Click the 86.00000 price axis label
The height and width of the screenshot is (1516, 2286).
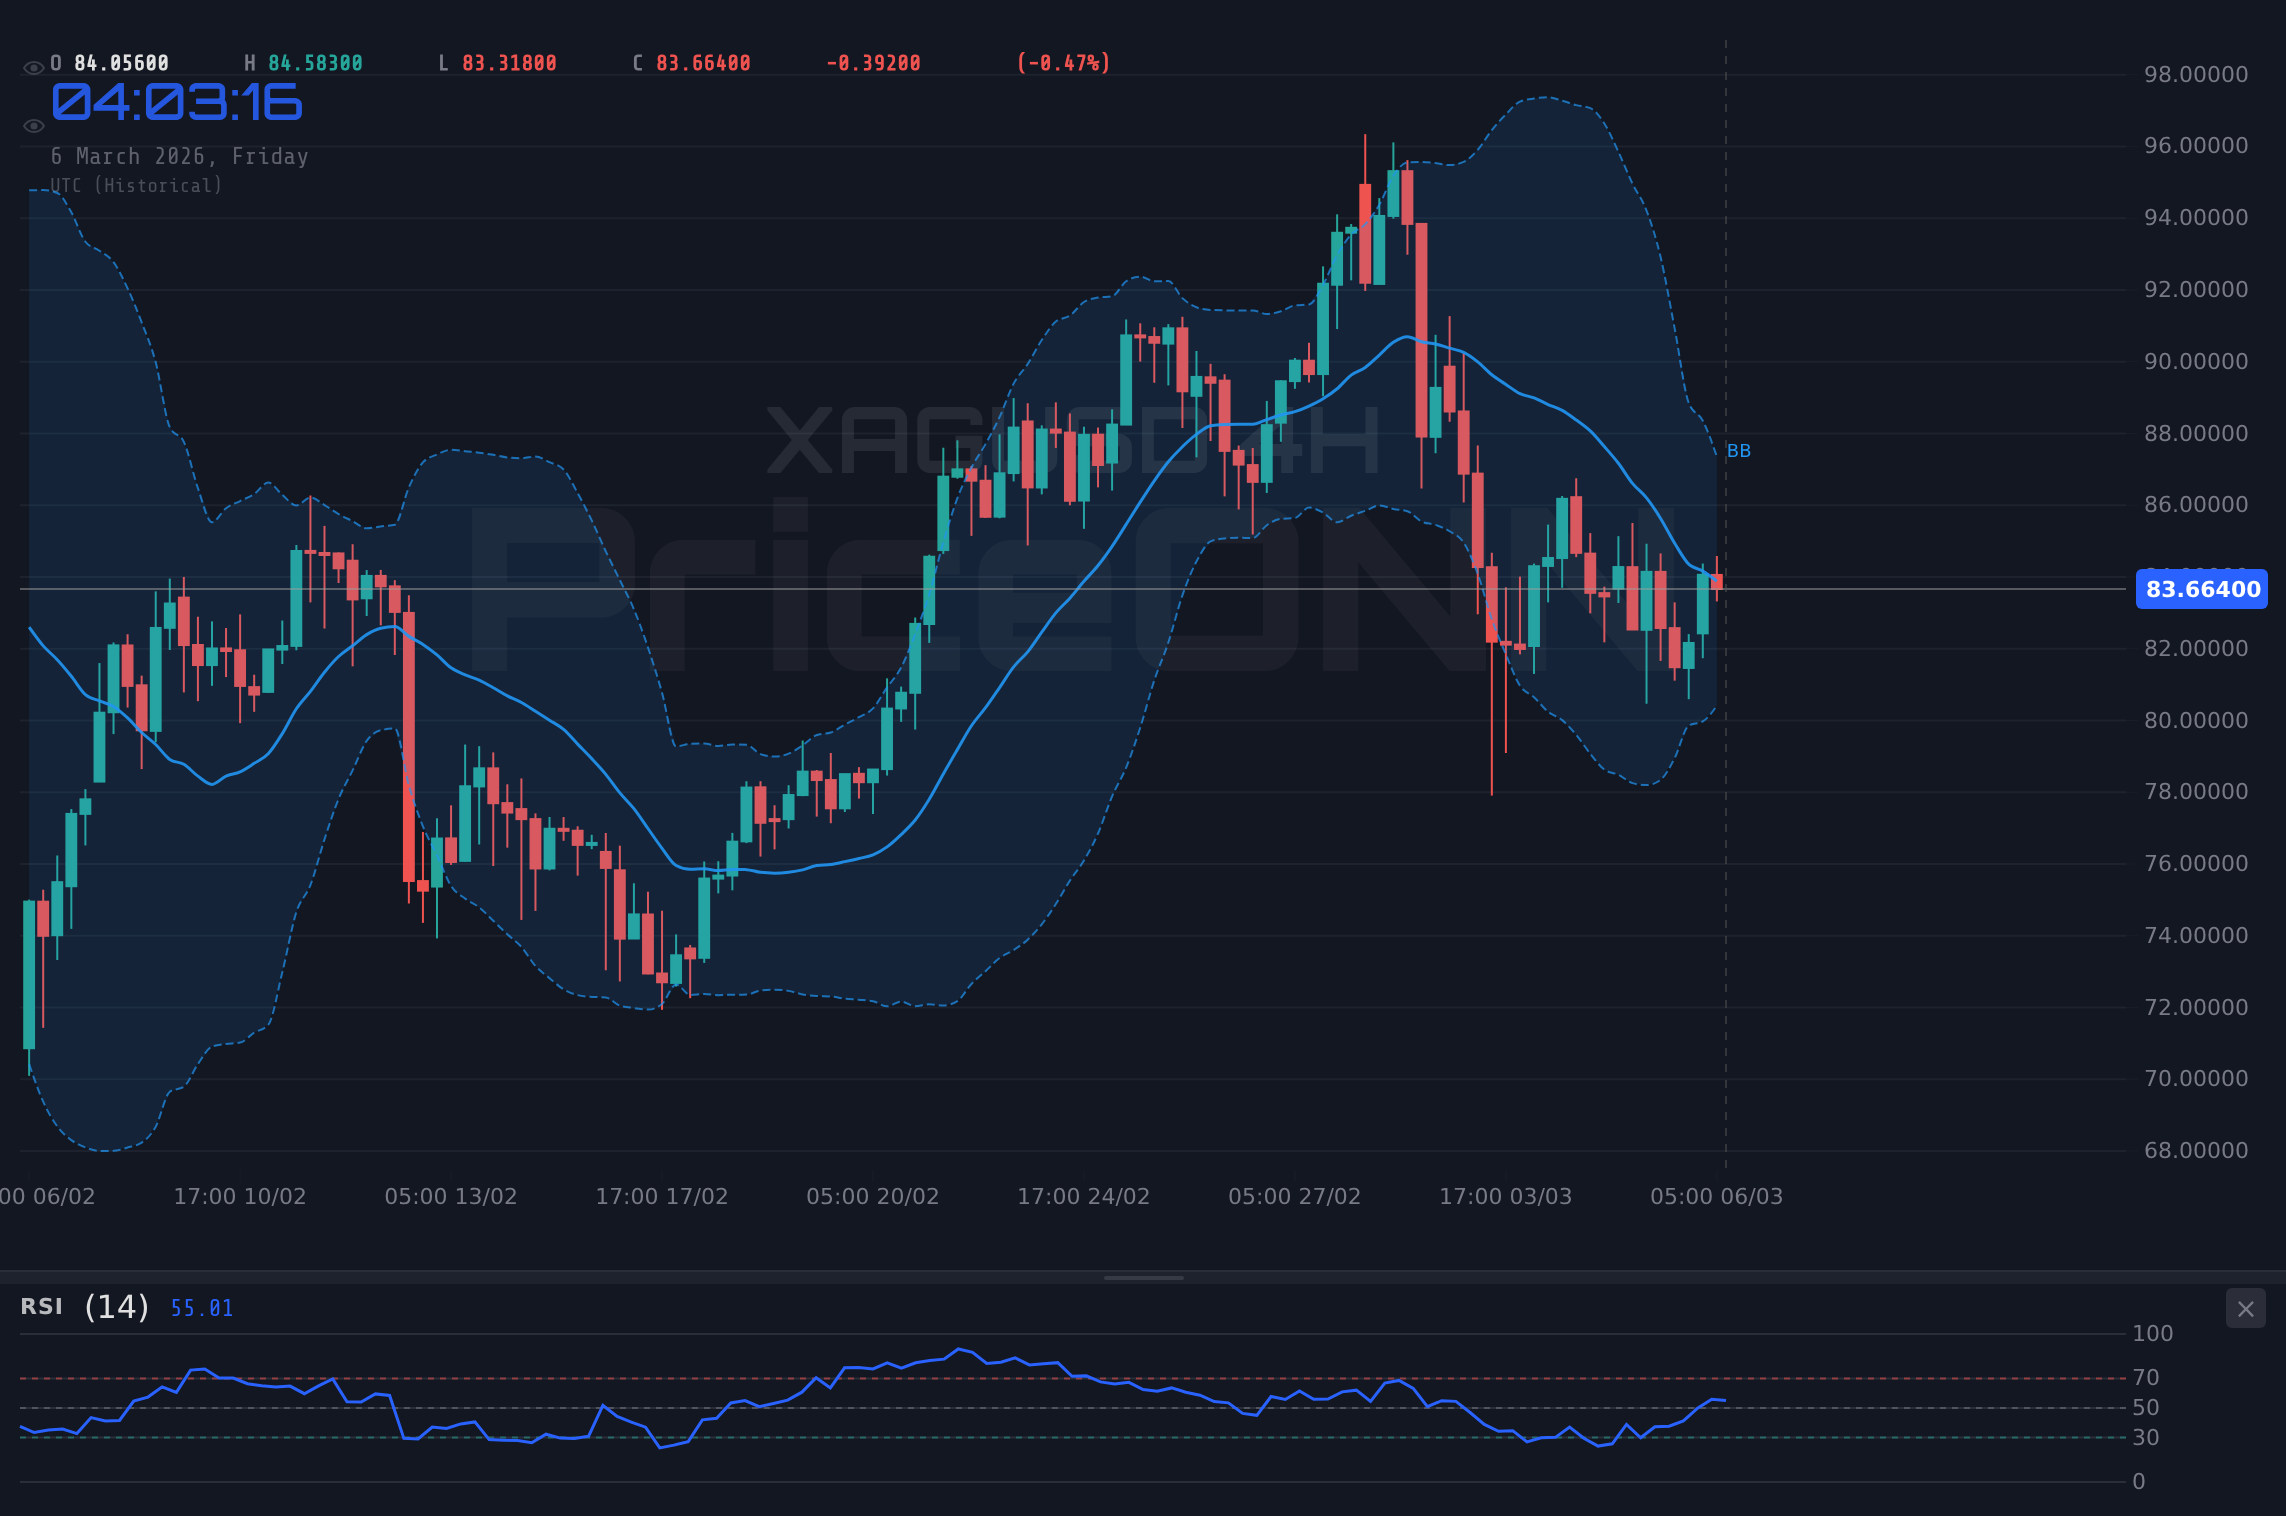pyautogui.click(x=2196, y=505)
